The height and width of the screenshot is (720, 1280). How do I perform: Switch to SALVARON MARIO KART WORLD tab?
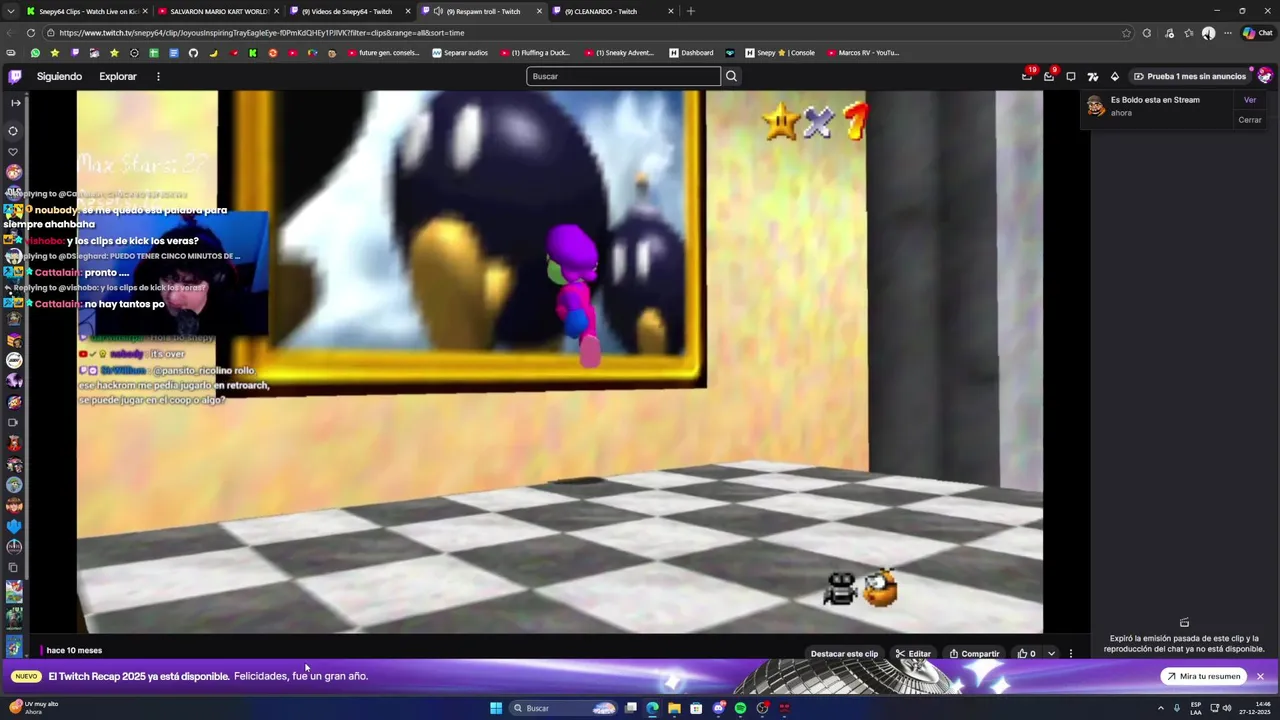217,11
